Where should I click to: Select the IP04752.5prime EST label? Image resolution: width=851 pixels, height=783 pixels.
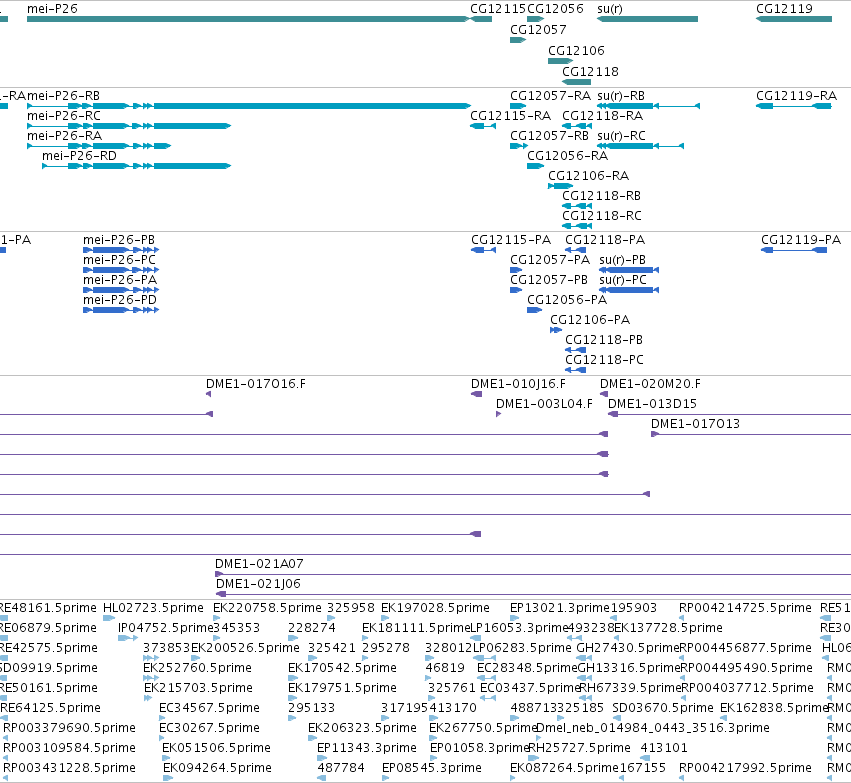tap(166, 628)
